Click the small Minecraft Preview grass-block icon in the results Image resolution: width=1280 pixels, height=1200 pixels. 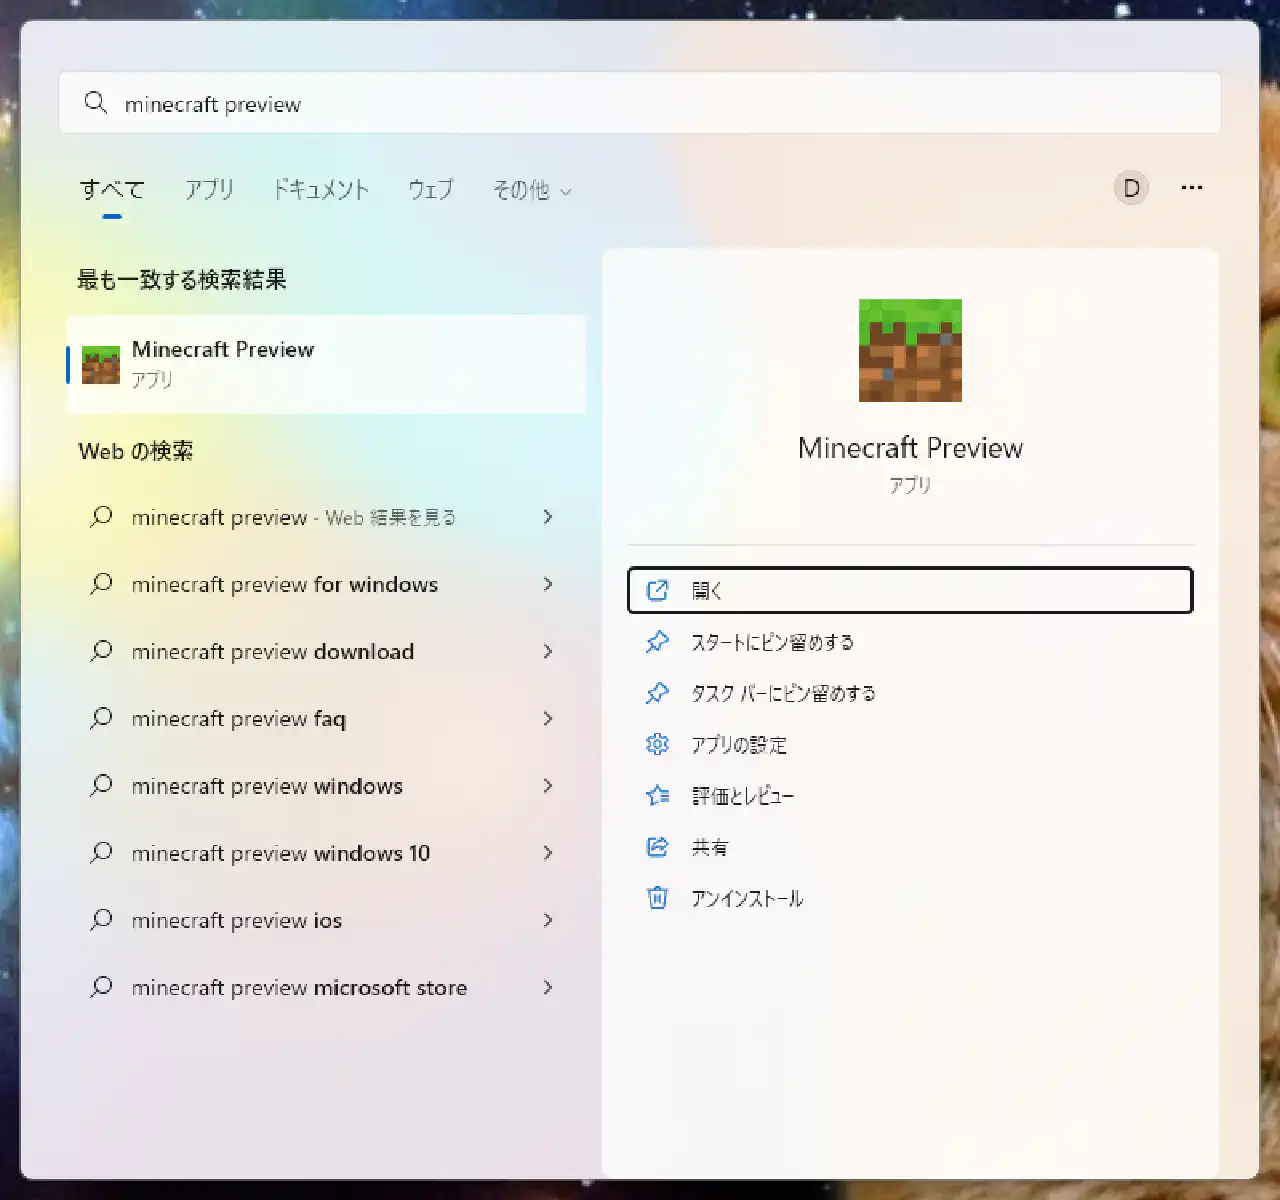101,365
